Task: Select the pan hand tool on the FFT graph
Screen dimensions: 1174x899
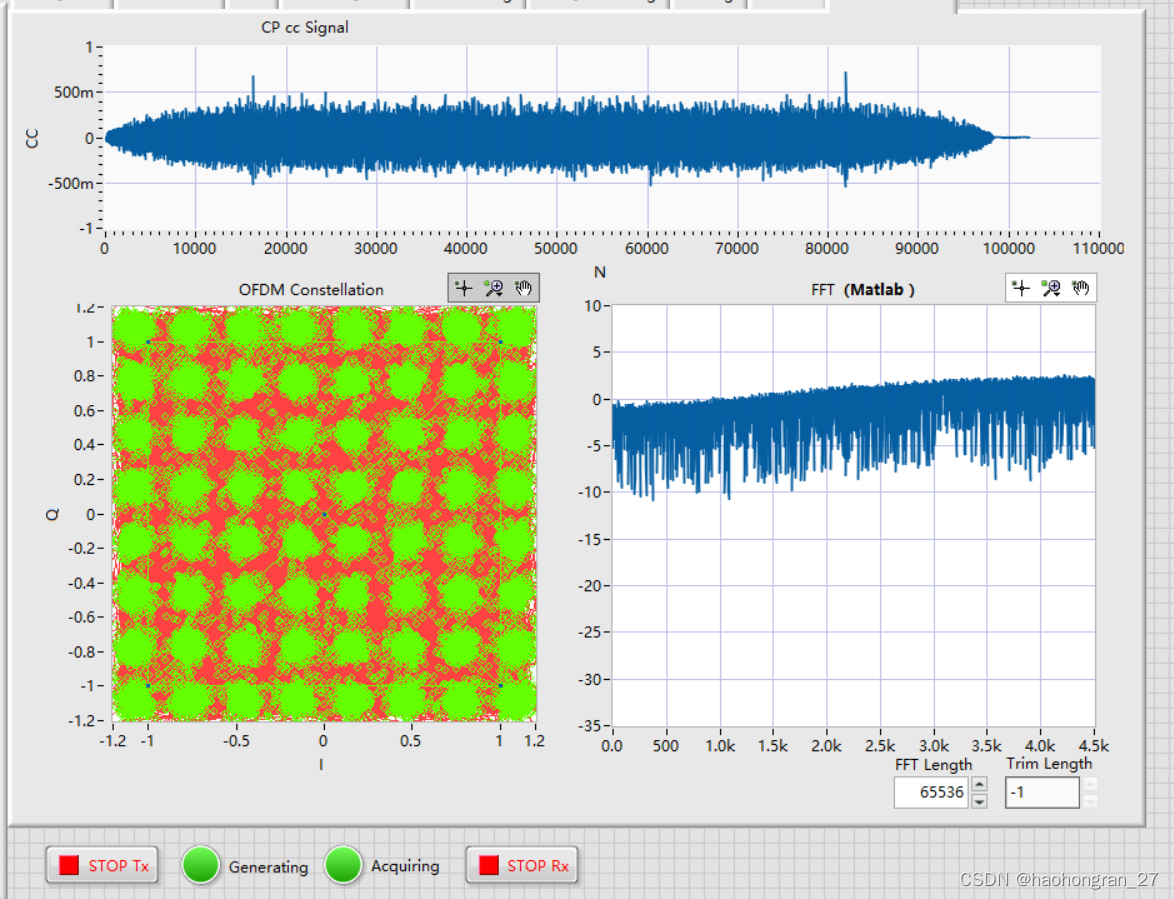Action: [1081, 288]
